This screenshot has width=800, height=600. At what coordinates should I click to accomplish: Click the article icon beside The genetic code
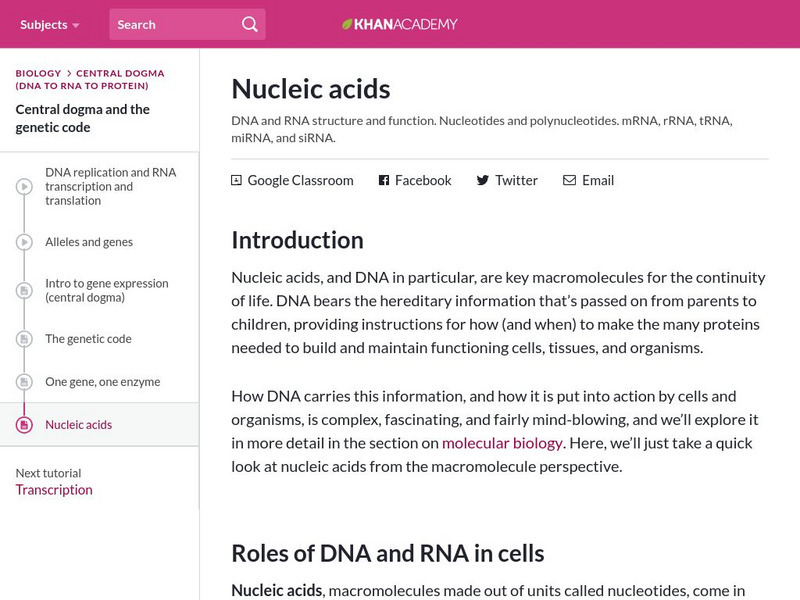click(24, 339)
